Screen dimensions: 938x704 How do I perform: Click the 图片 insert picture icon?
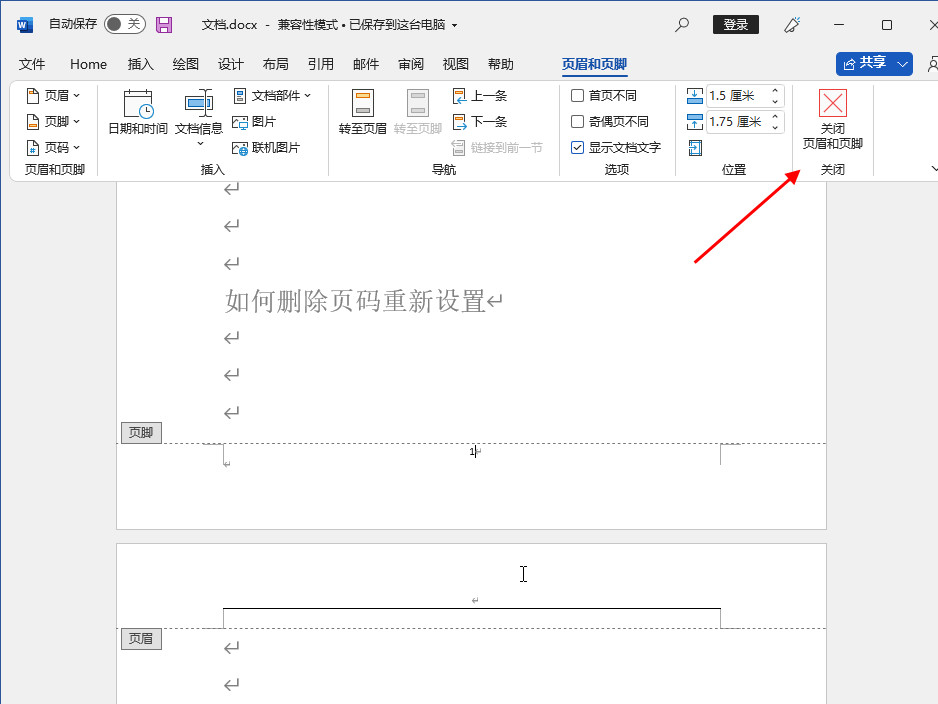pos(240,122)
